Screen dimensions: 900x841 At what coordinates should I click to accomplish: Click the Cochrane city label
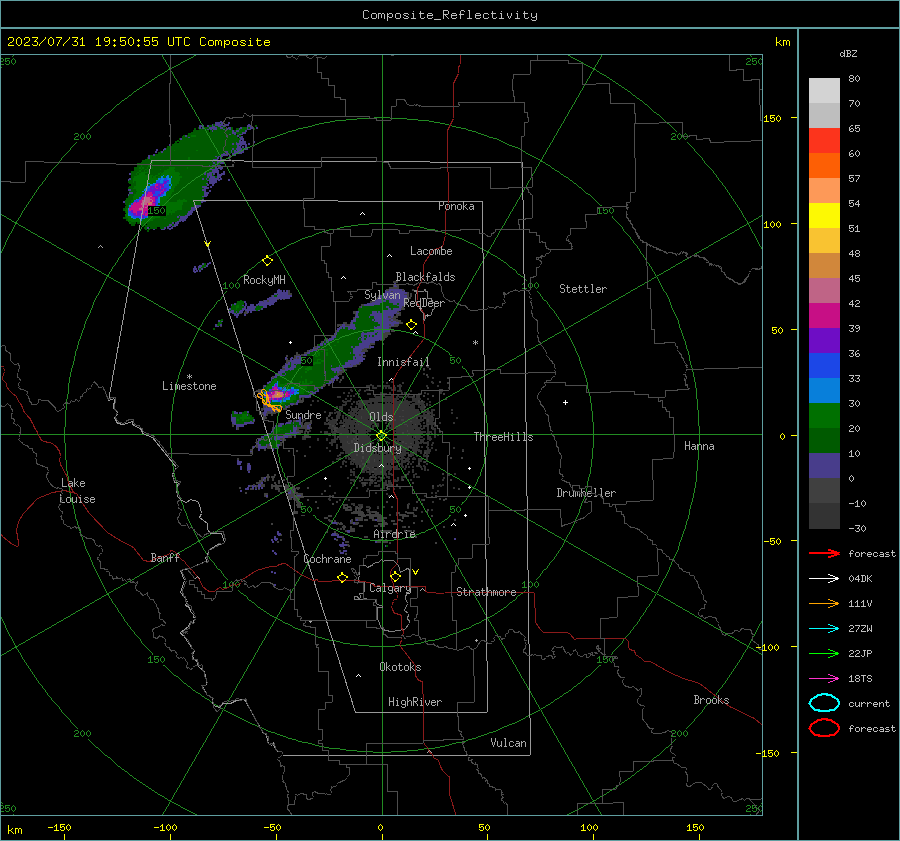327,559
